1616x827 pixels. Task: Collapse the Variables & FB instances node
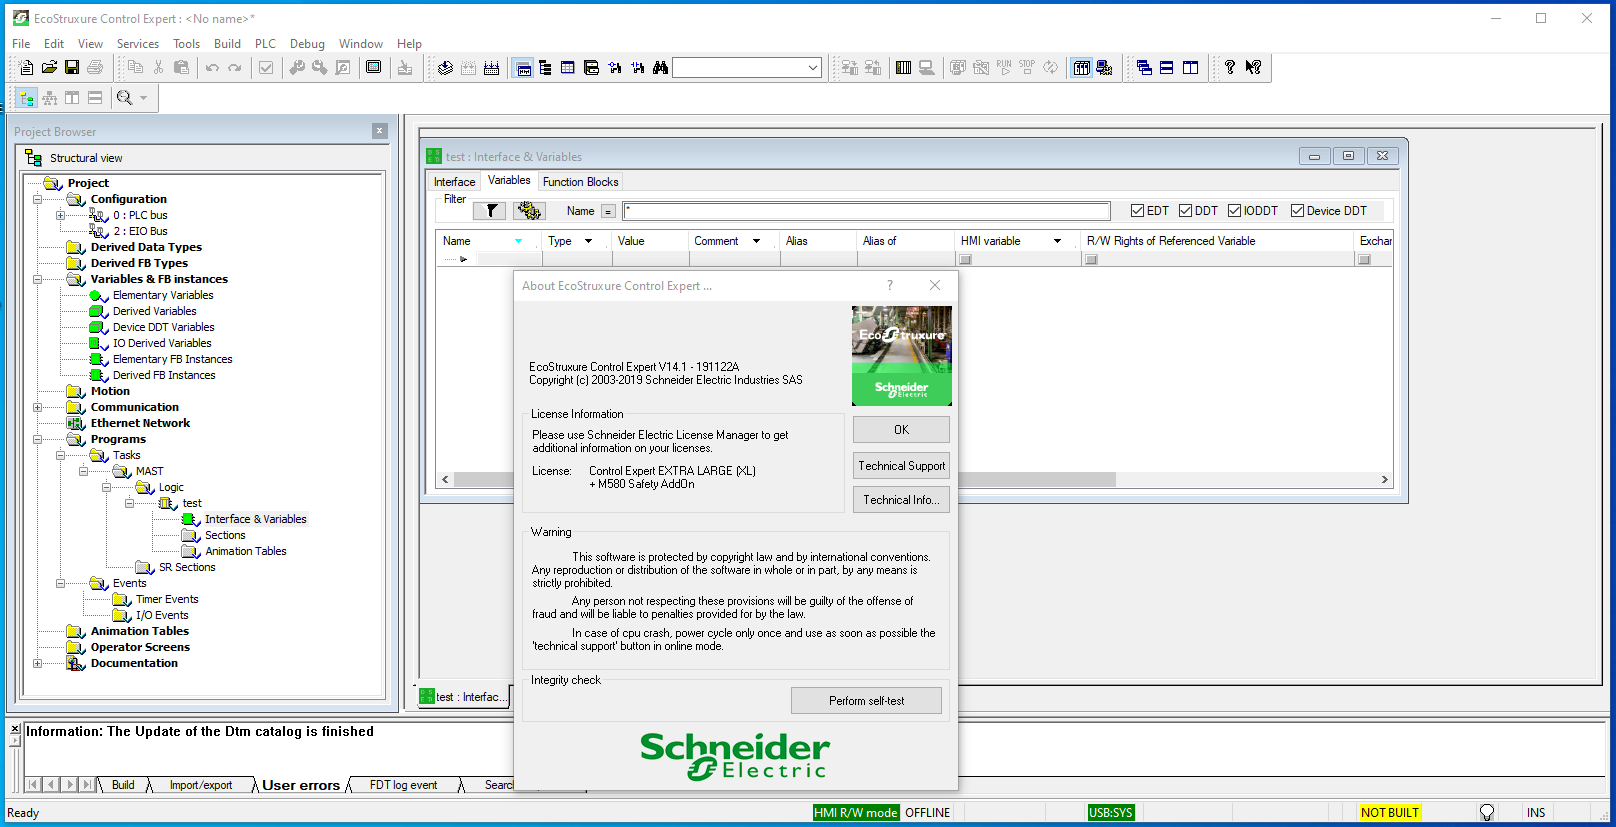(38, 279)
